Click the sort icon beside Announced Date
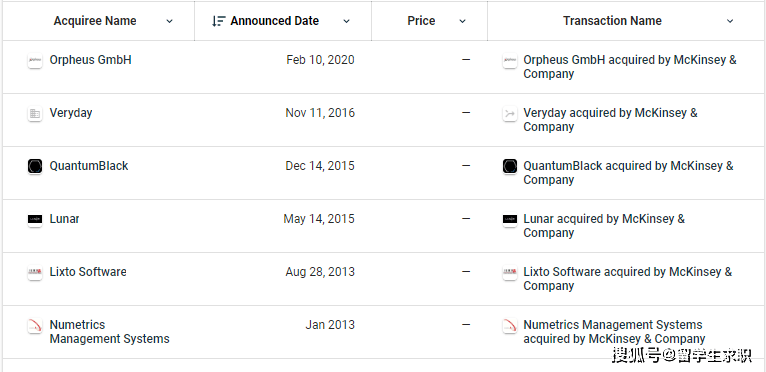Screen dimensions: 766x372 pyautogui.click(x=218, y=21)
